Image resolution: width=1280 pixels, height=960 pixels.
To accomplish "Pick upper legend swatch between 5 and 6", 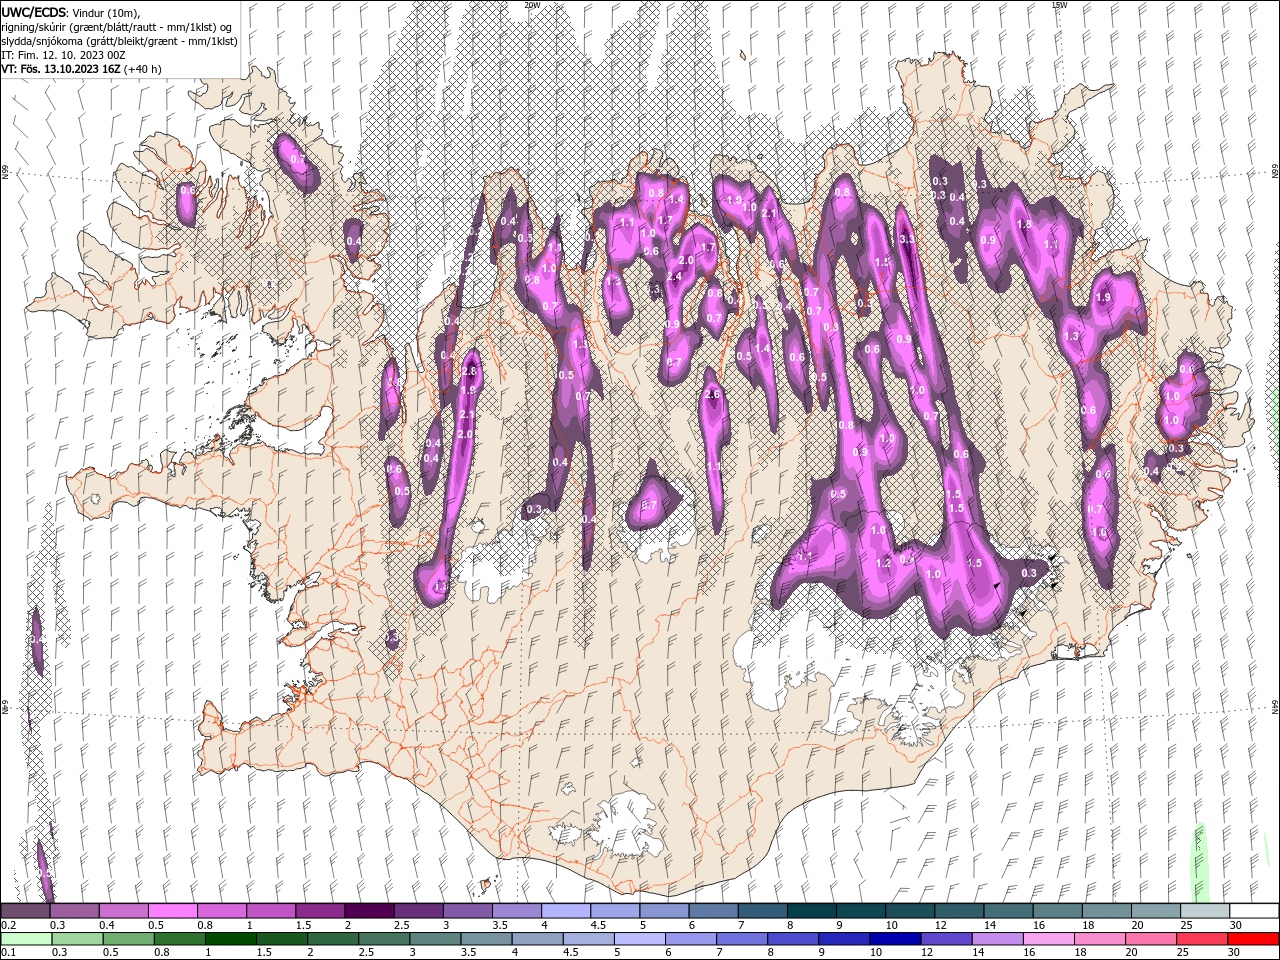I will point(663,911).
